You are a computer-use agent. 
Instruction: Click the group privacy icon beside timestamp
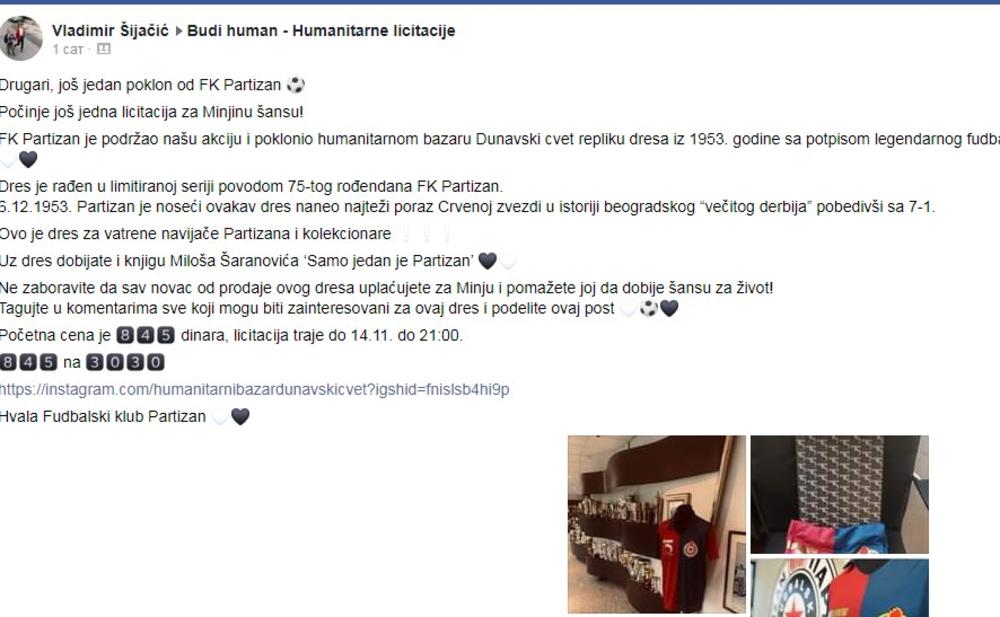tap(103, 49)
